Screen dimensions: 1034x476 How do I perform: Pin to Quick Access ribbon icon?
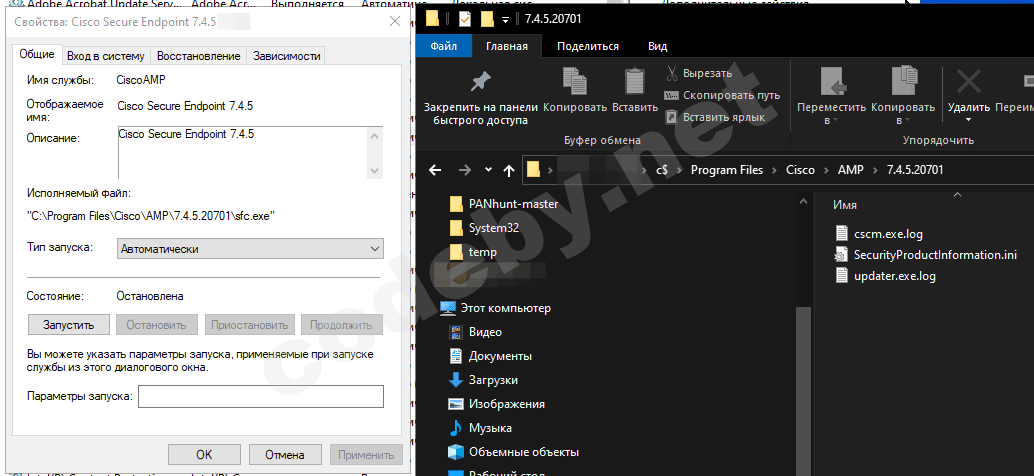(481, 82)
